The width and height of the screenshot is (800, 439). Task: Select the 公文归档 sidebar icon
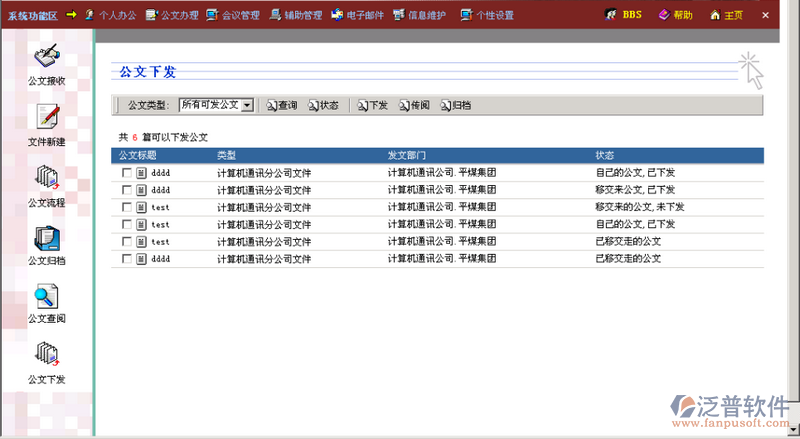point(46,238)
